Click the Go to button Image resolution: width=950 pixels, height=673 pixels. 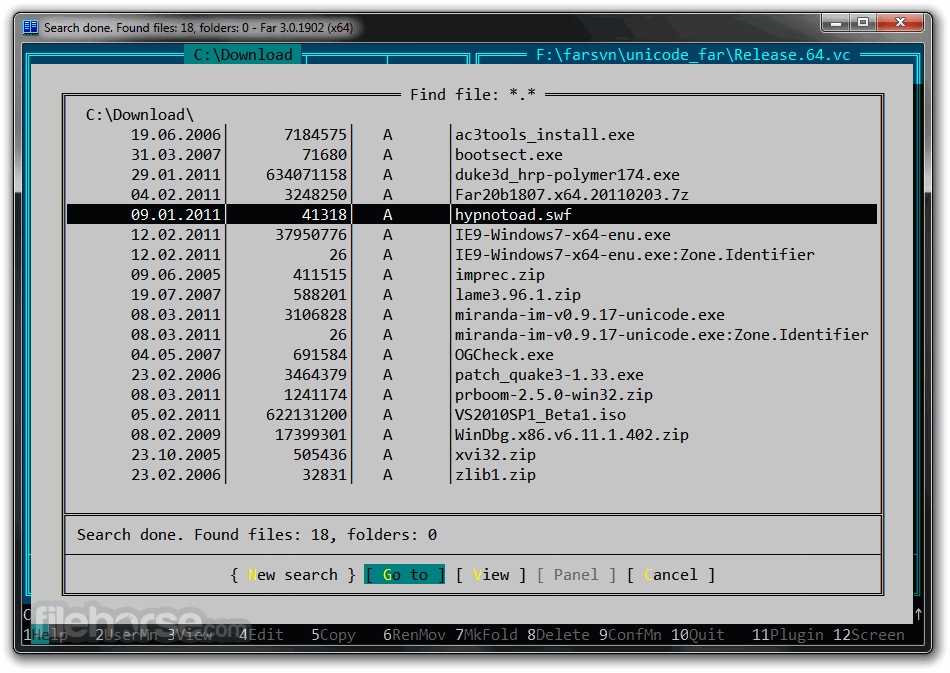coord(403,574)
